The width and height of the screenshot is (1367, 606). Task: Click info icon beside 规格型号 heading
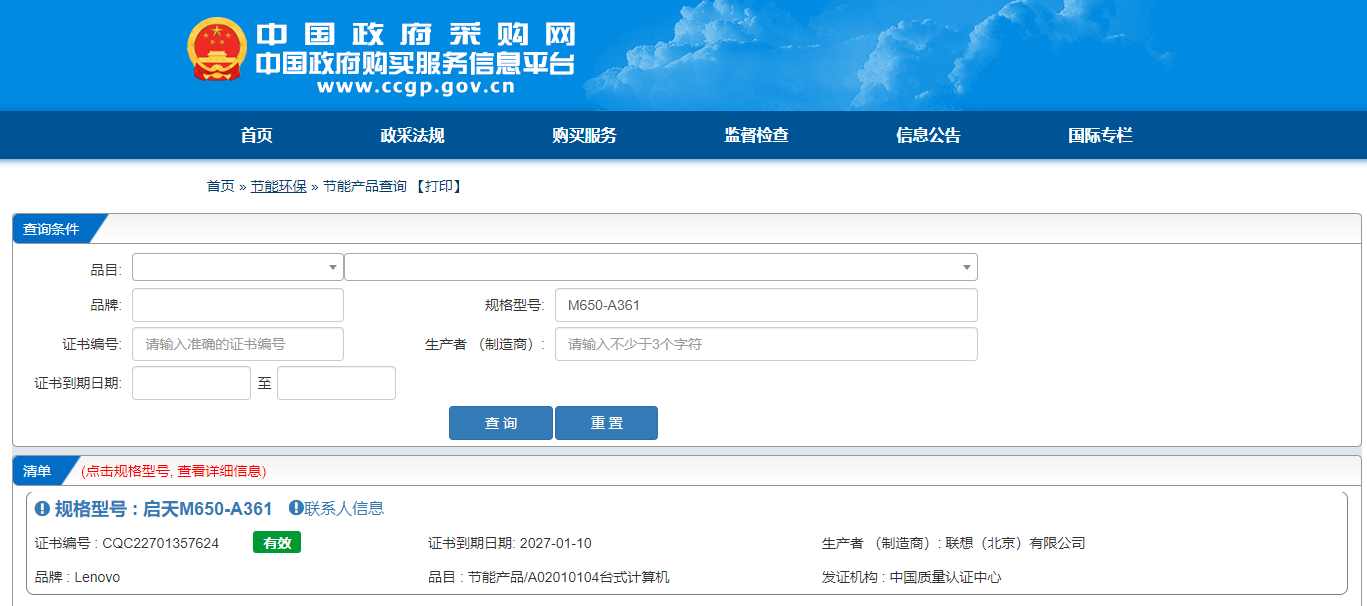click(x=42, y=509)
